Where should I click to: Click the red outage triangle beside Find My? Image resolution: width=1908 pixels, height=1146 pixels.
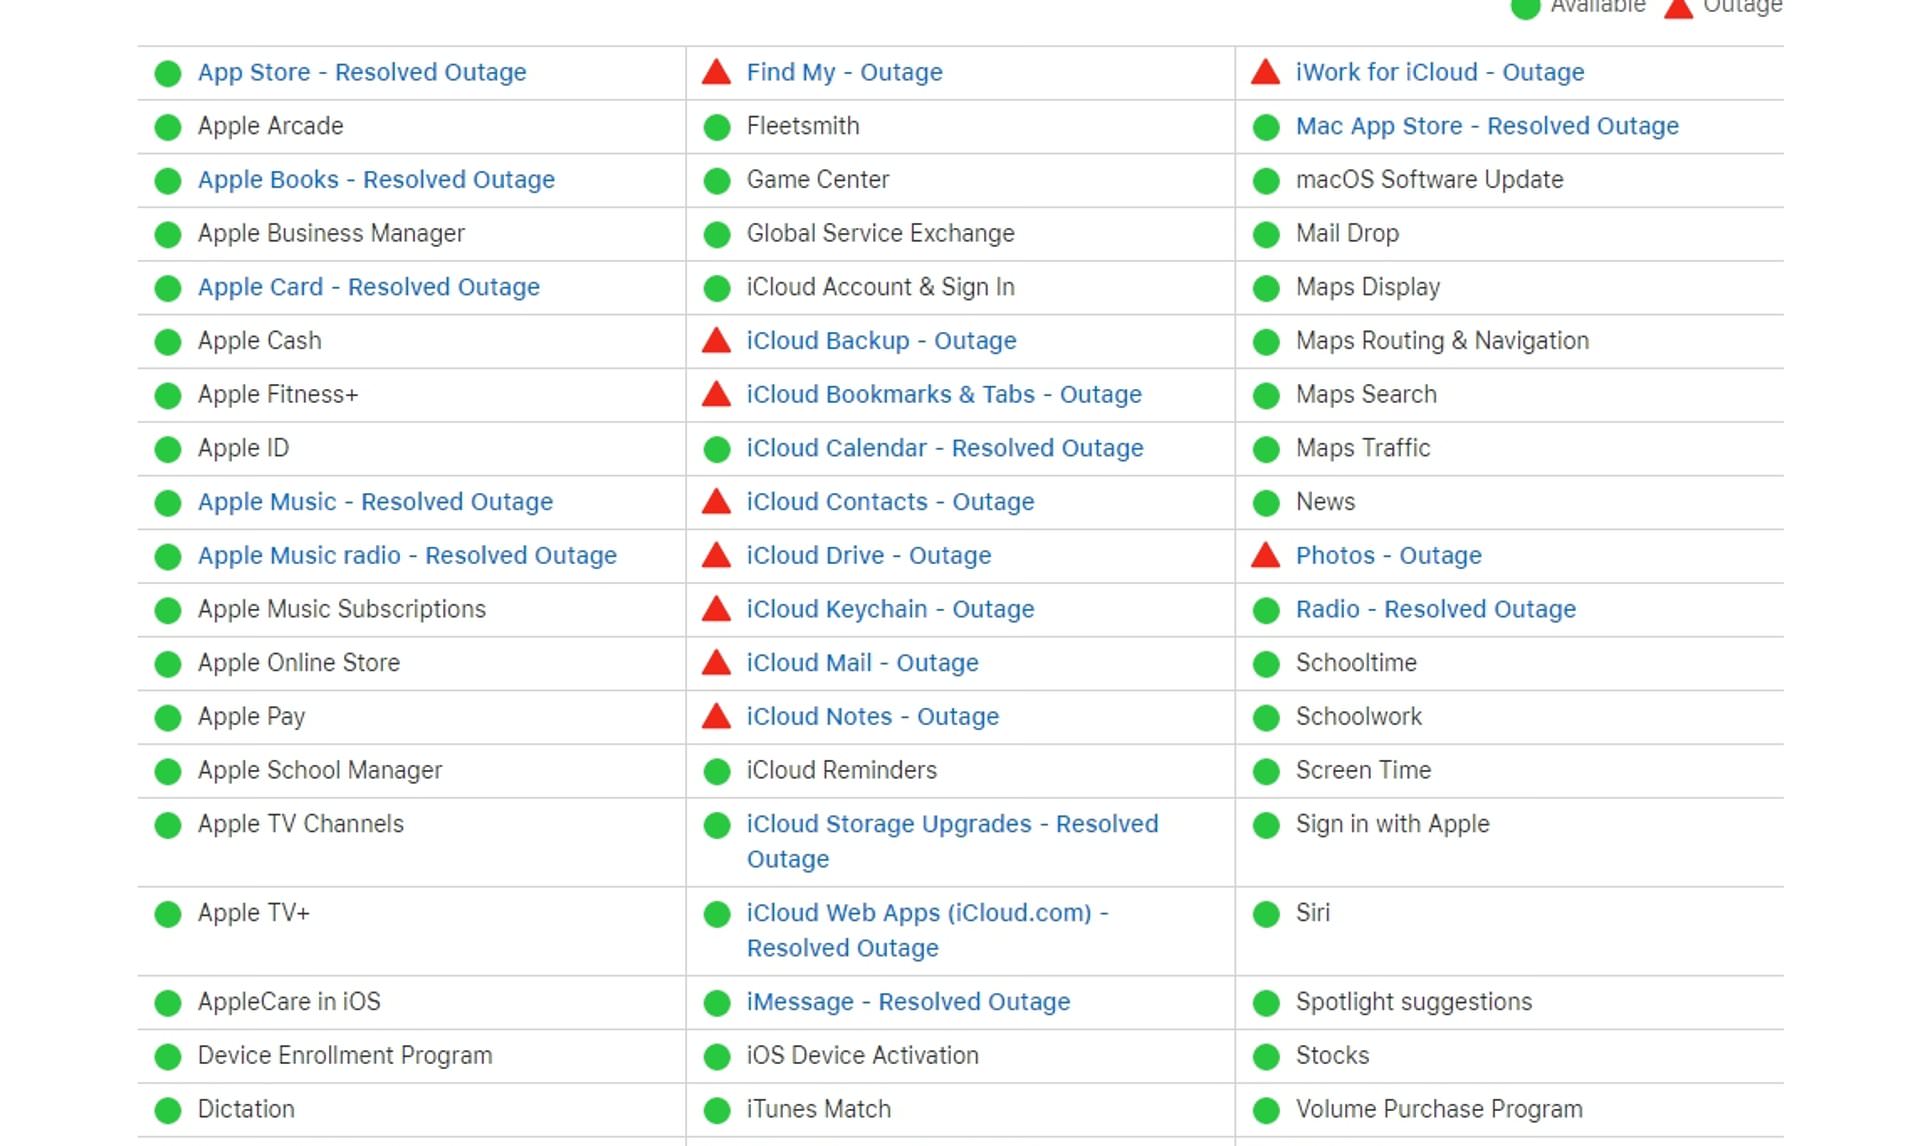716,72
